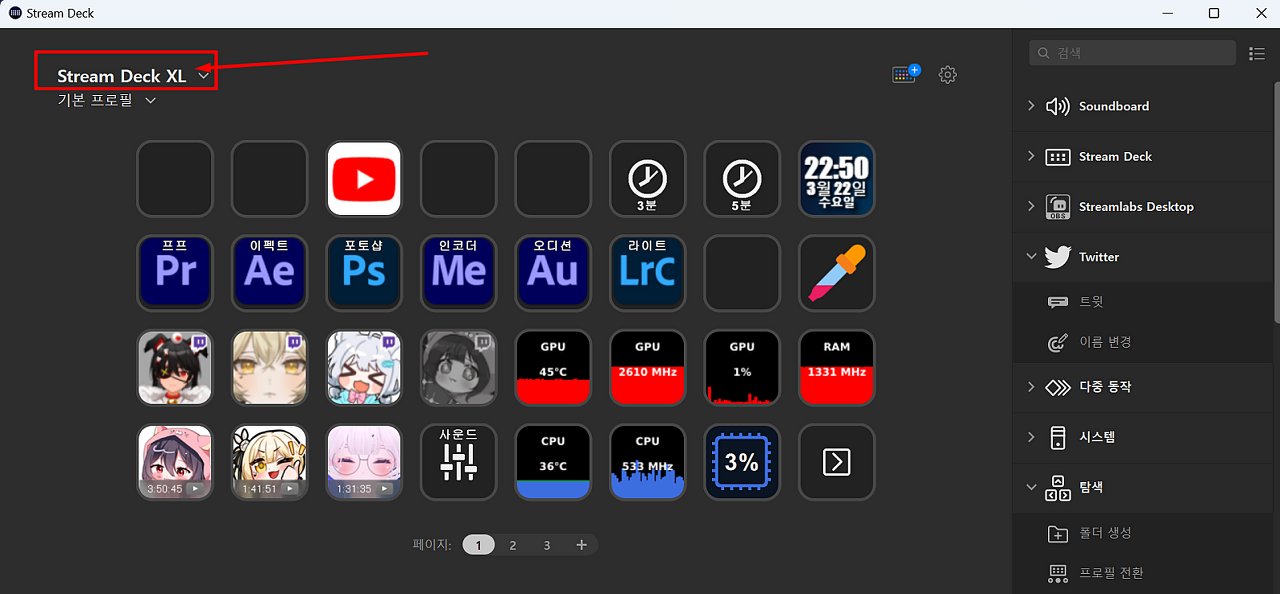
Task: Select the empty key beside the eyedropper
Action: pyautogui.click(x=741, y=273)
